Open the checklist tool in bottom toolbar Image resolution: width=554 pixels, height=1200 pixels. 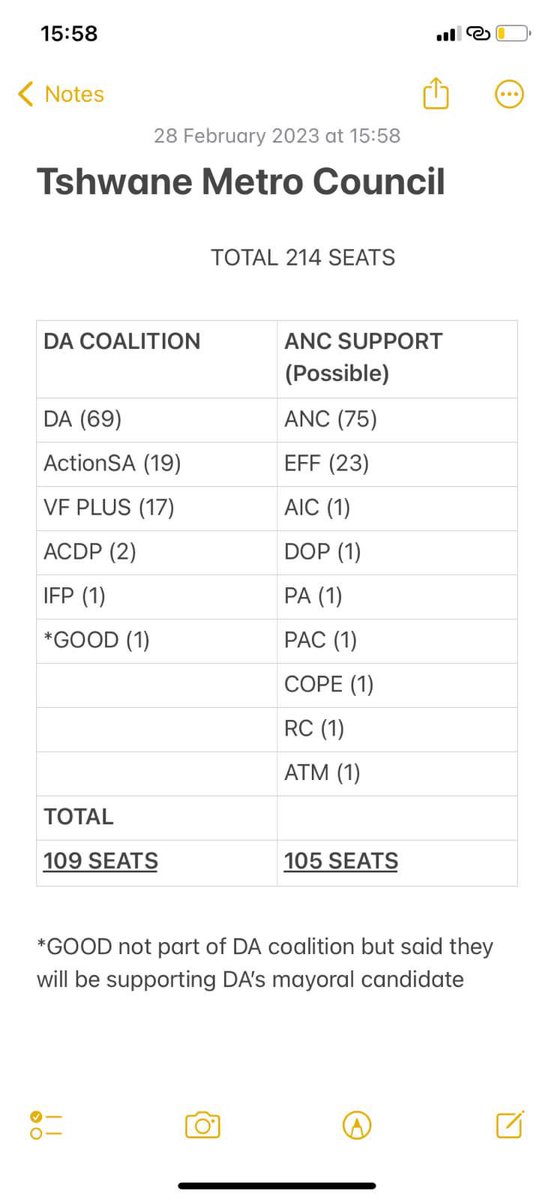46,1125
